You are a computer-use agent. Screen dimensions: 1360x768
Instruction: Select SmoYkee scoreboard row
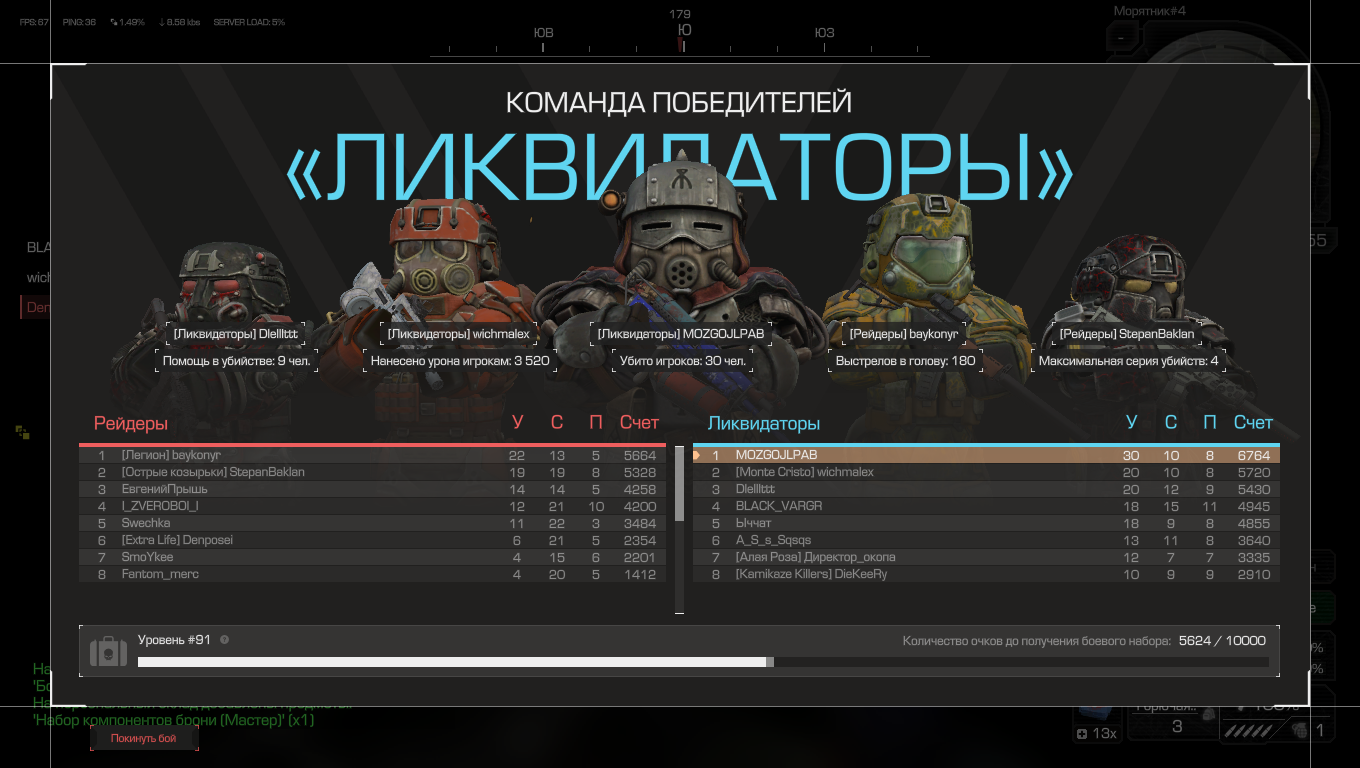point(372,557)
